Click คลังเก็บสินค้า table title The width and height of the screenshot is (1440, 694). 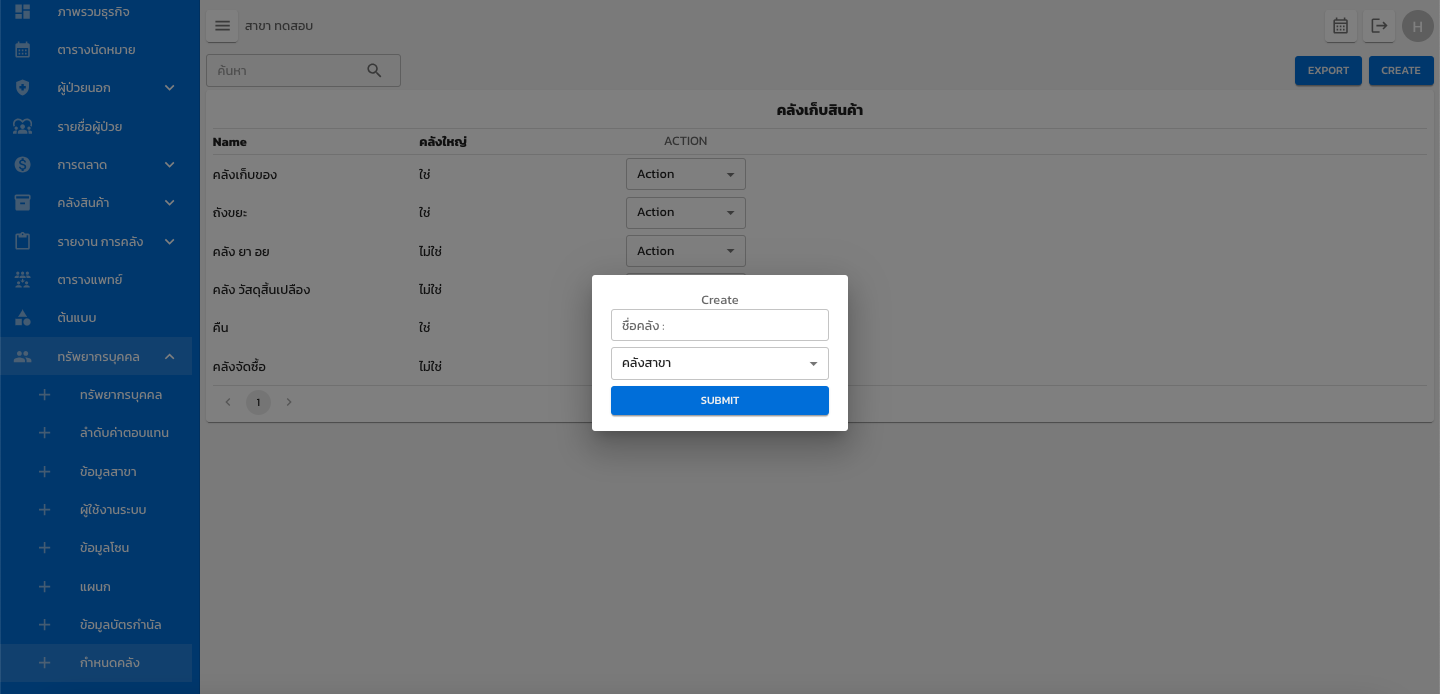820,110
